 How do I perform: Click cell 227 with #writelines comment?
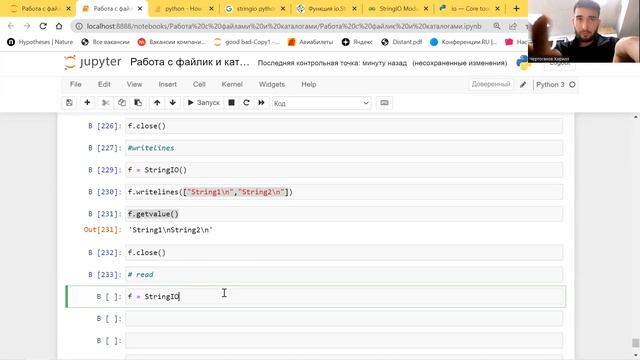(x=344, y=148)
